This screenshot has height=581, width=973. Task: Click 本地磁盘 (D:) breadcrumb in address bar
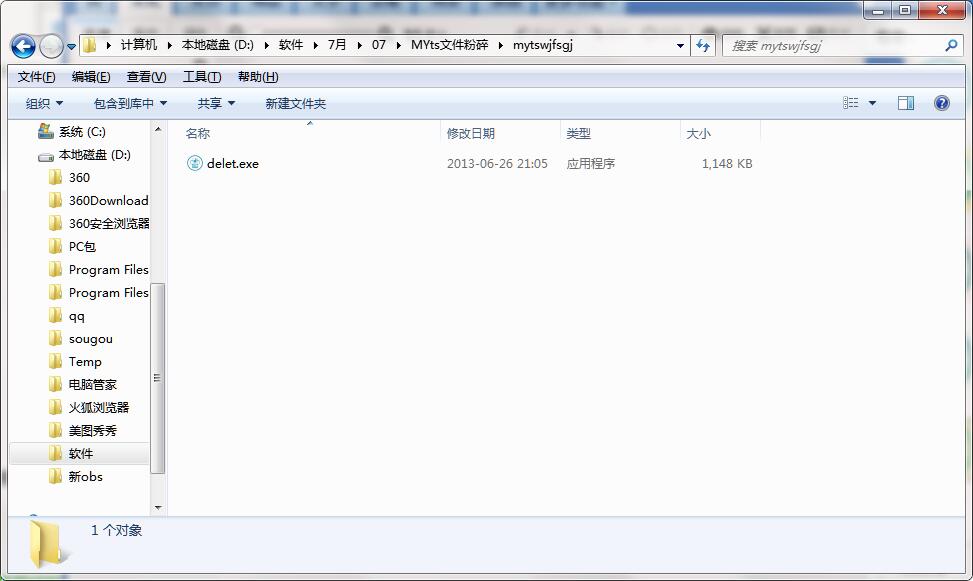[x=218, y=45]
